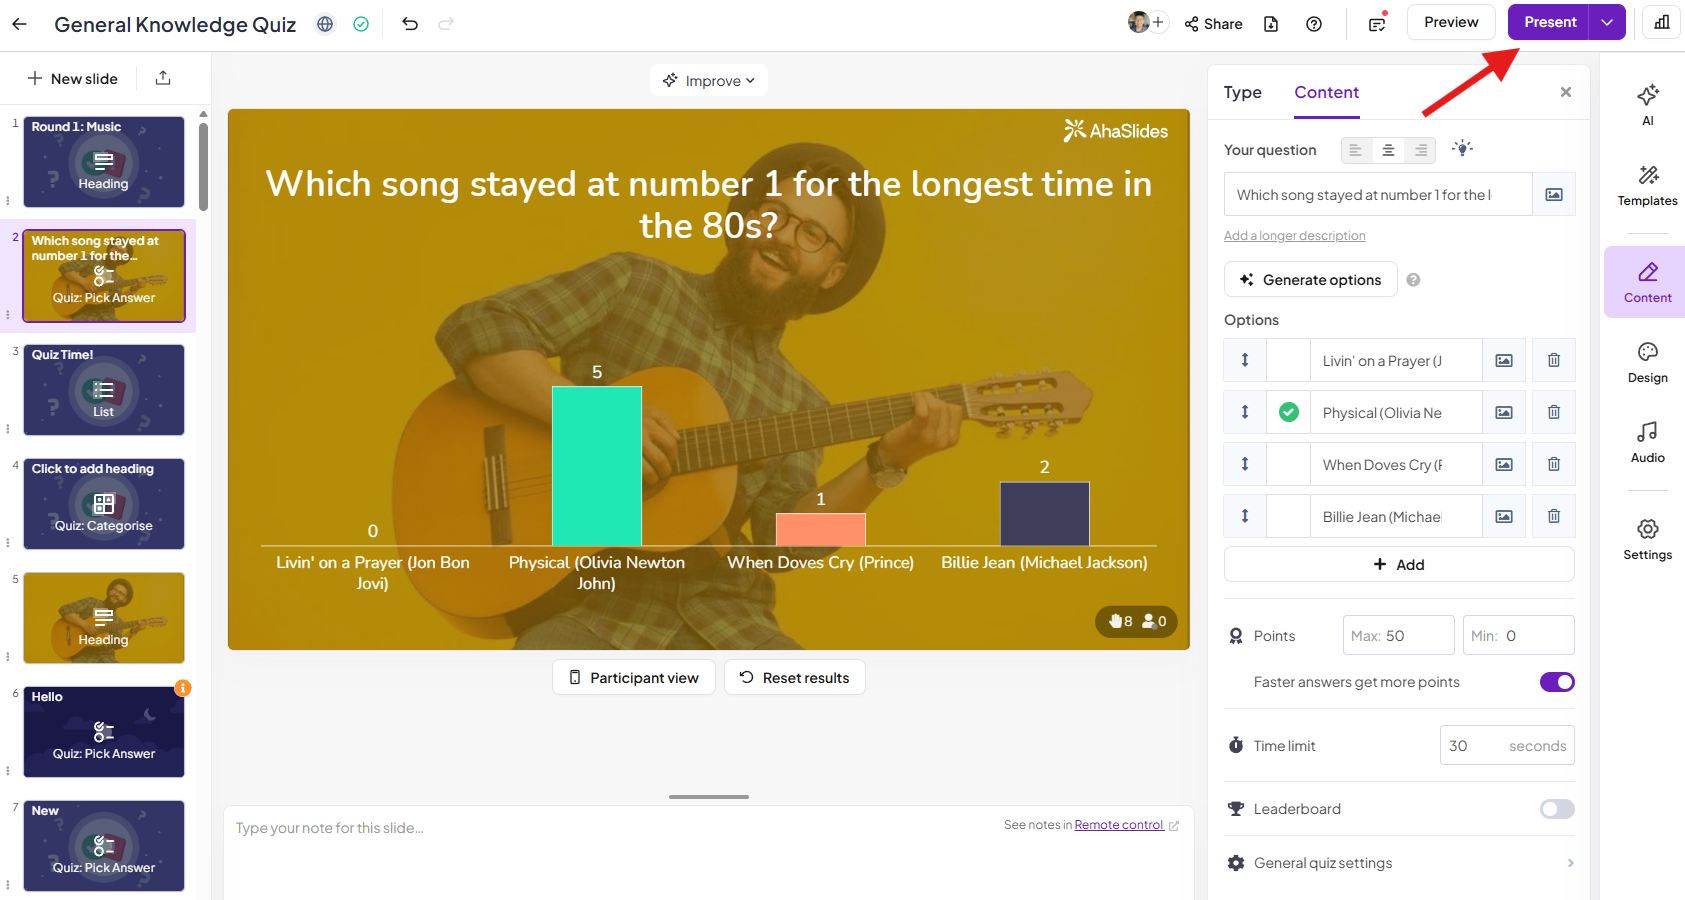Viewport: 1685px width, 900px height.
Task: Click the Add a longer description link
Action: (x=1294, y=236)
